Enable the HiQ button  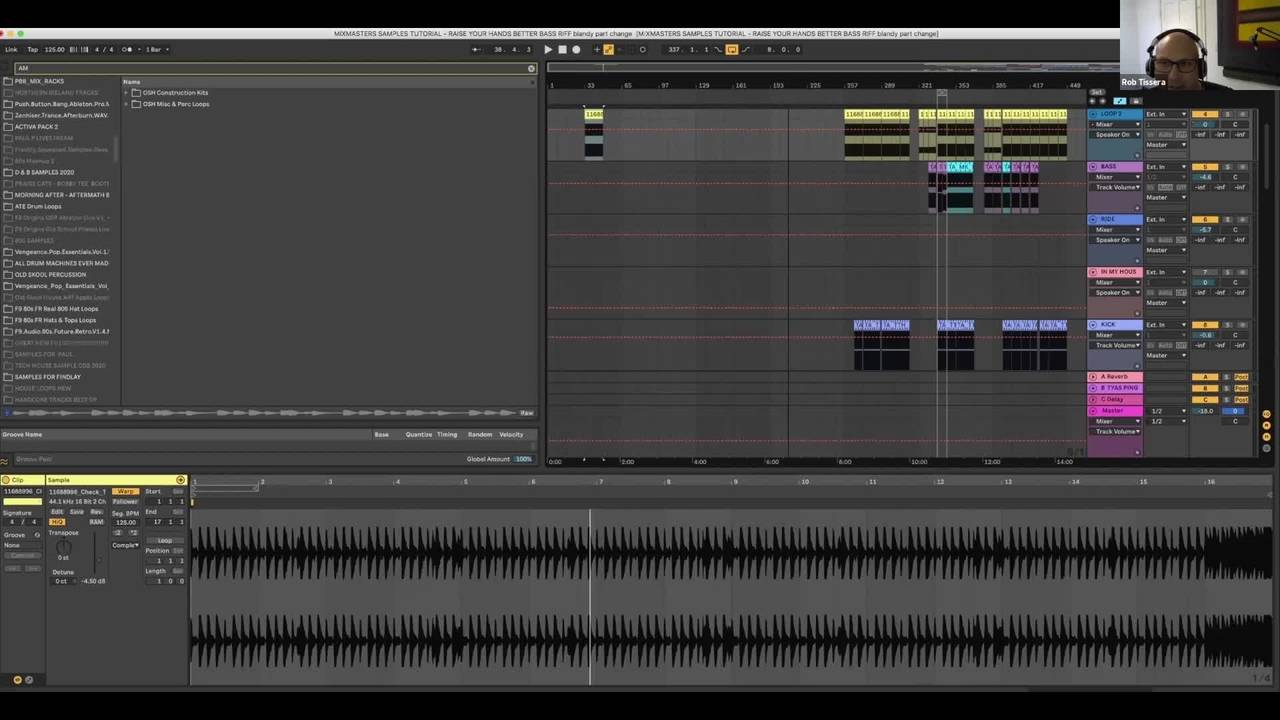pos(57,522)
